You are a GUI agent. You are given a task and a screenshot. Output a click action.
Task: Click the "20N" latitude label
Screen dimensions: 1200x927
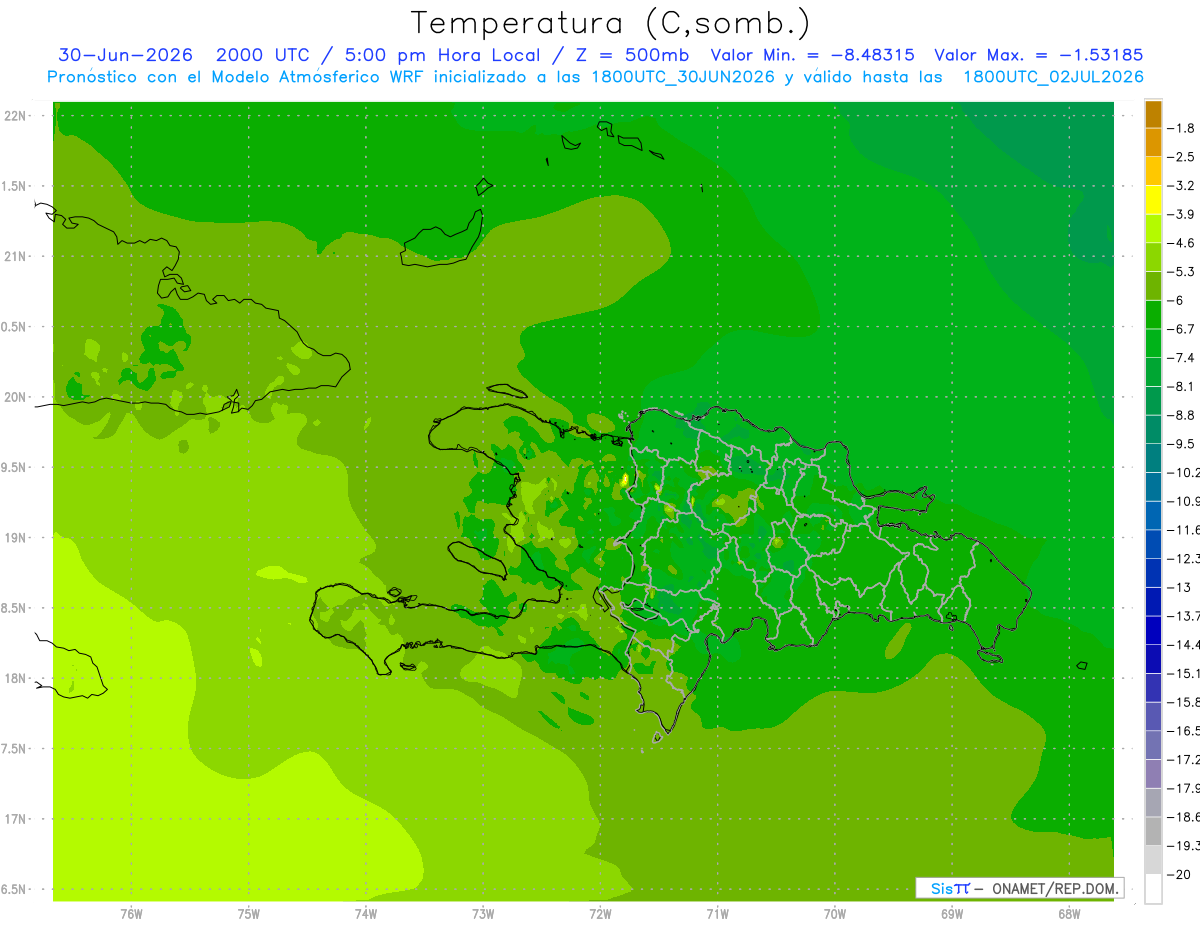tap(16, 397)
